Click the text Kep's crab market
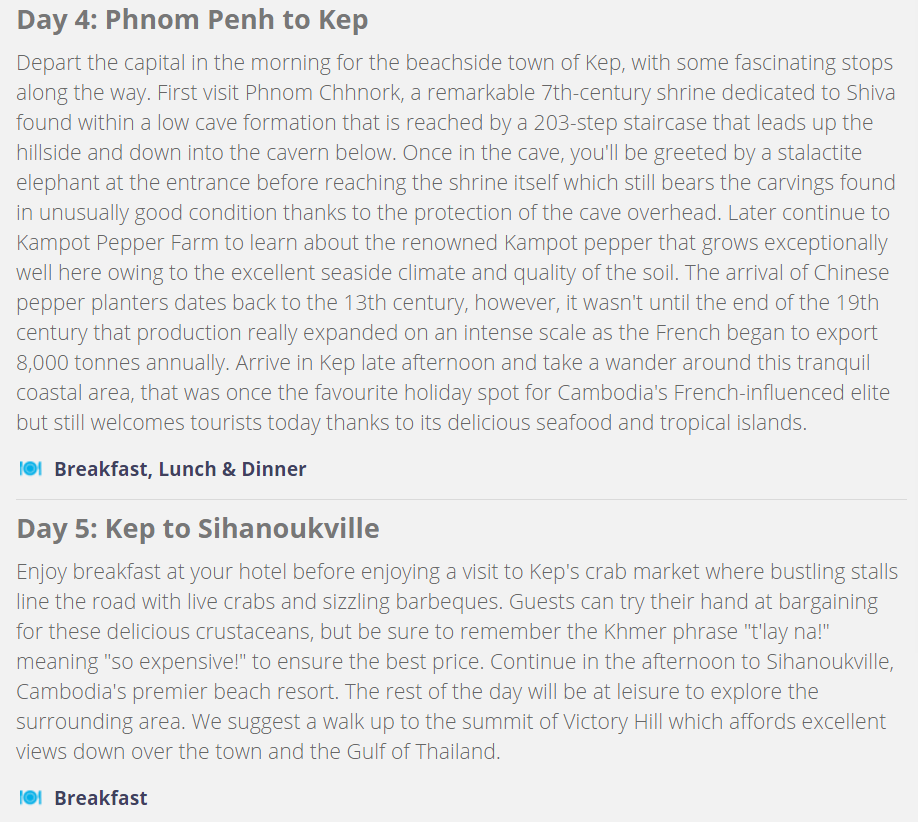The height and width of the screenshot is (822, 918). click(x=614, y=571)
